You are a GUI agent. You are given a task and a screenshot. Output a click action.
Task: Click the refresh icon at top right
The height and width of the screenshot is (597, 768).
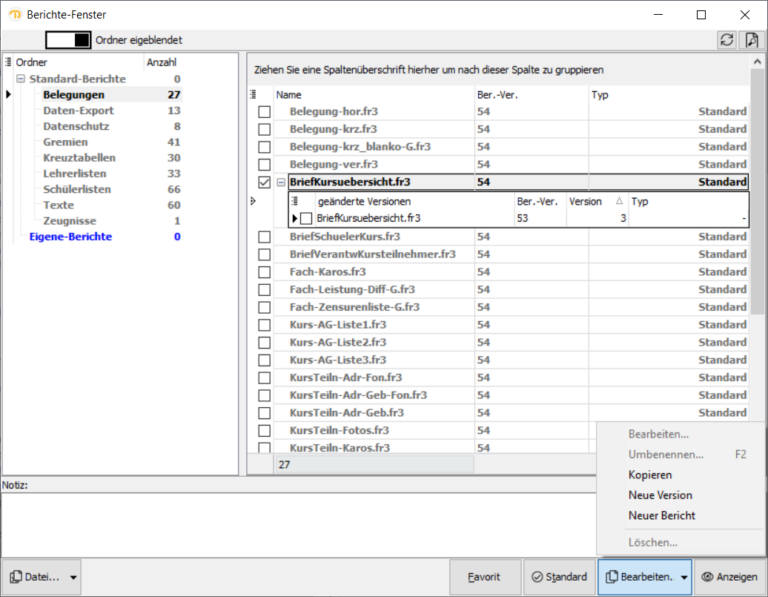(x=727, y=40)
